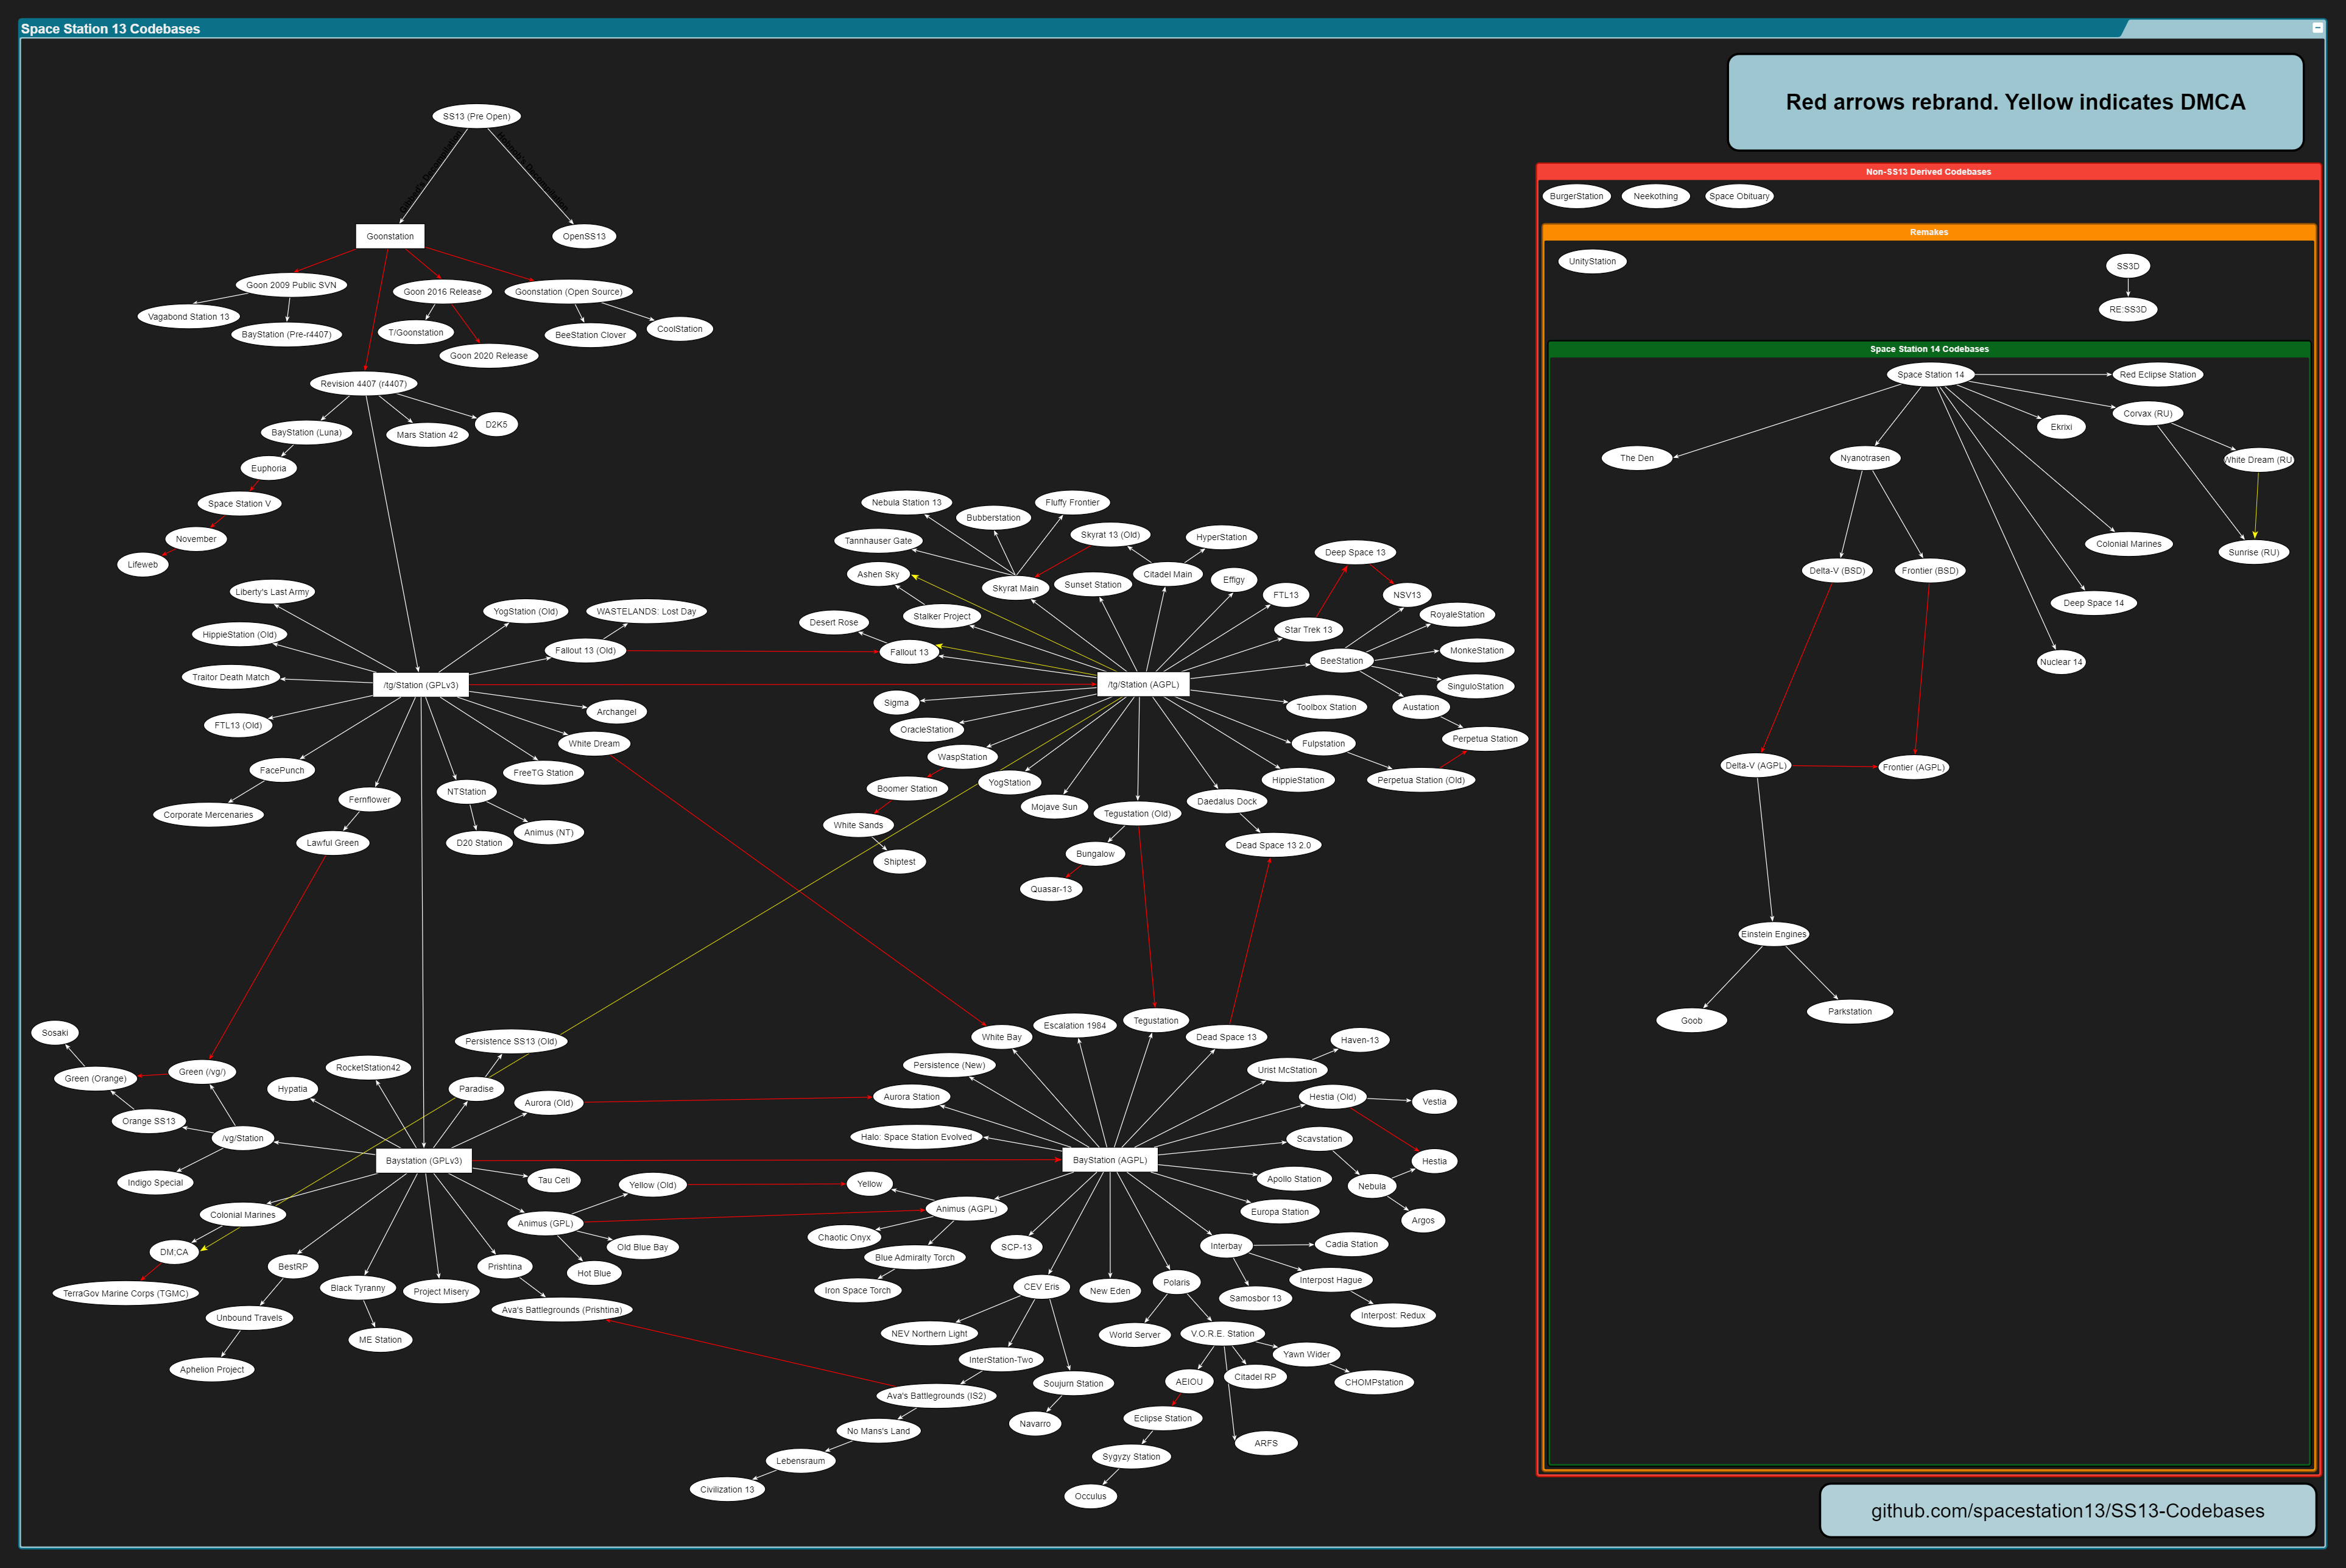The width and height of the screenshot is (2346, 1568).
Task: Select the Vagabond Station 13 node
Action: pyautogui.click(x=189, y=316)
